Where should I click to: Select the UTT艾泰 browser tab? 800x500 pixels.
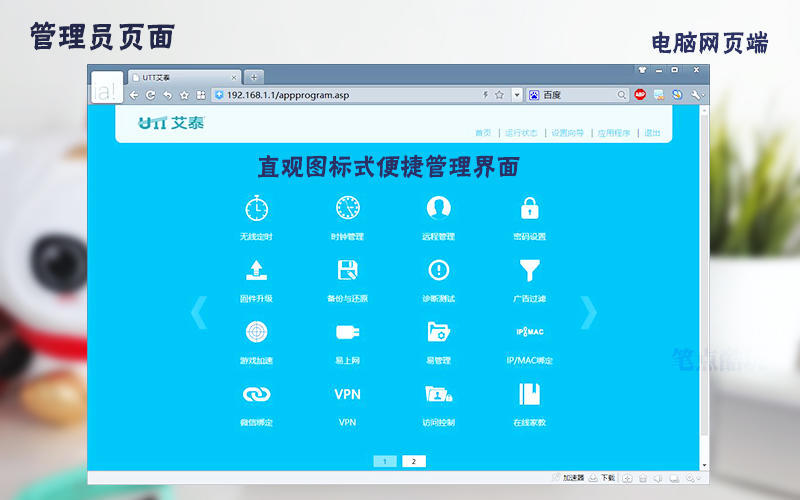coord(182,77)
